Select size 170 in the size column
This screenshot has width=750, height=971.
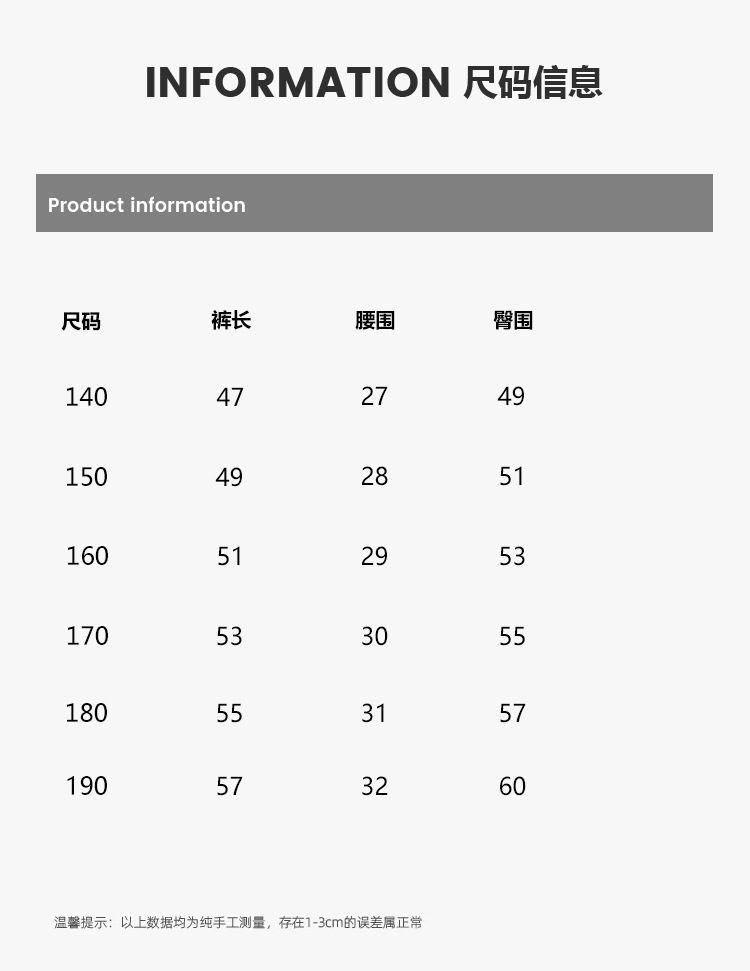coord(87,636)
